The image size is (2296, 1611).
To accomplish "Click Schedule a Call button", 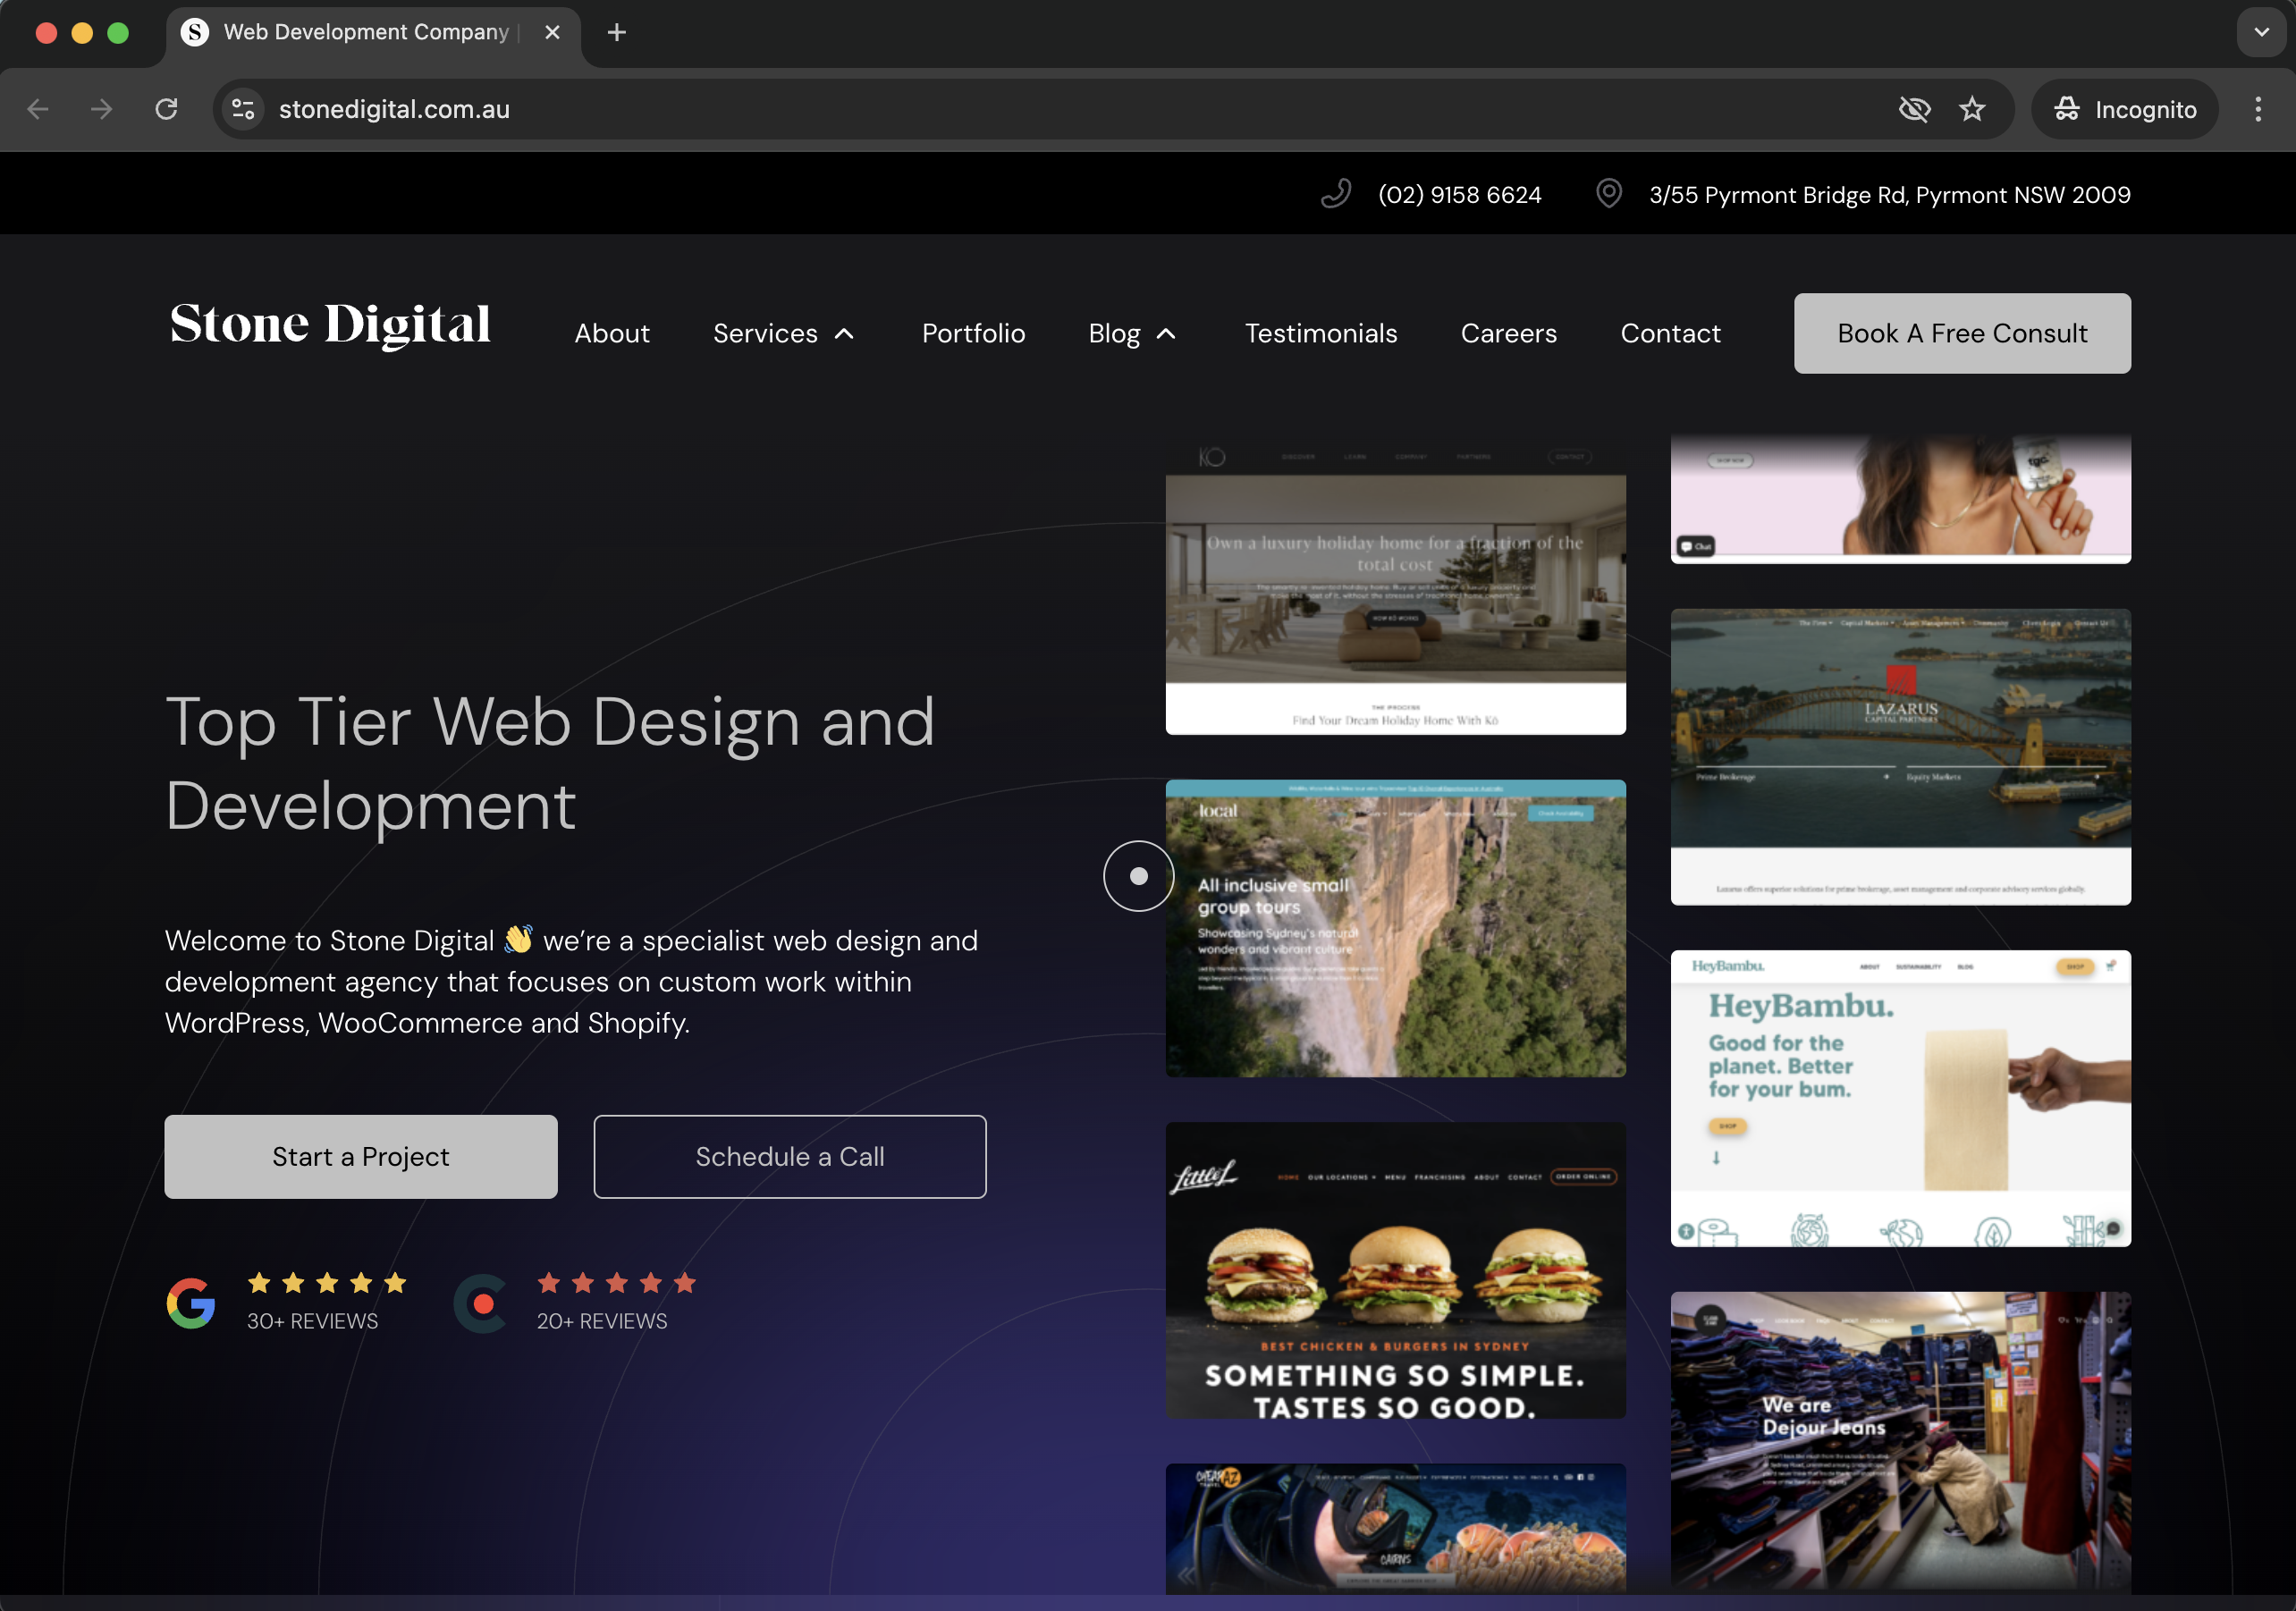I will point(789,1156).
